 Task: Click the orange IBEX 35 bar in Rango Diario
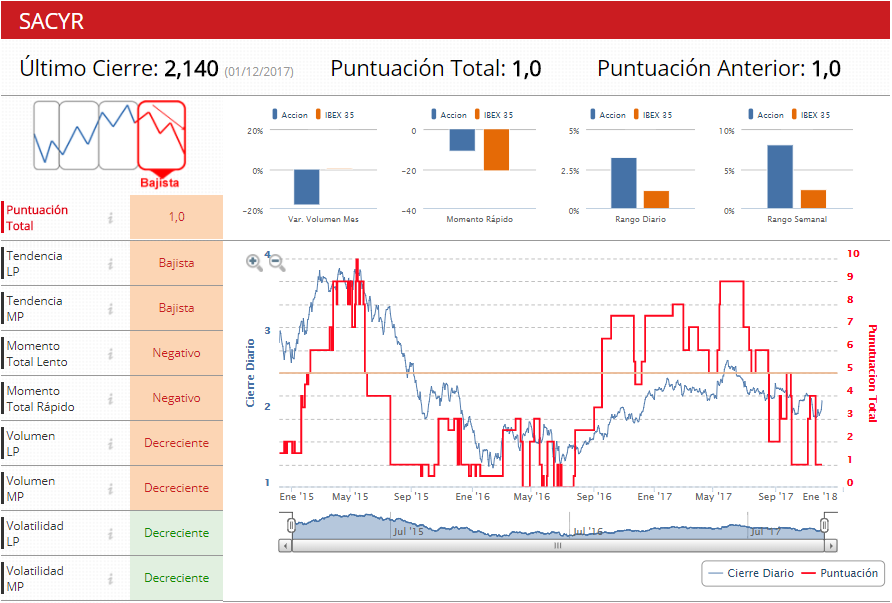(x=656, y=200)
